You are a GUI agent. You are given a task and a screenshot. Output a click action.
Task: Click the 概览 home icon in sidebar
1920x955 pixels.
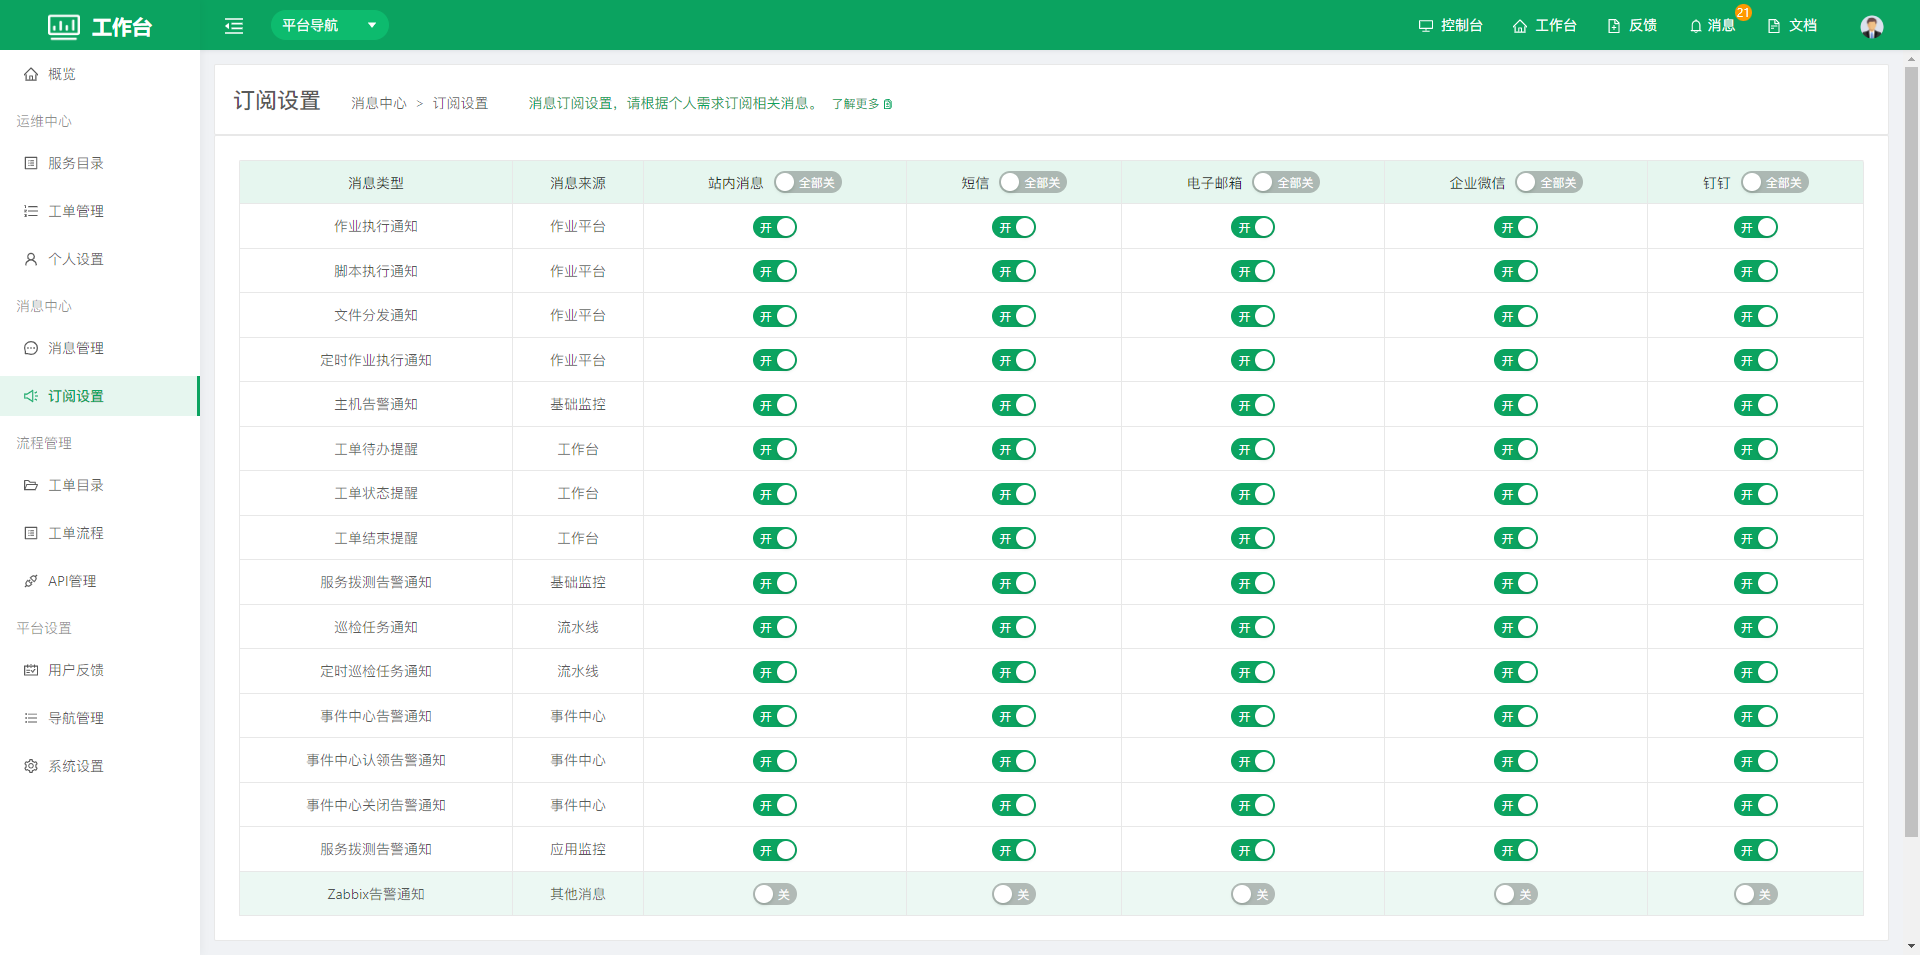(31, 74)
